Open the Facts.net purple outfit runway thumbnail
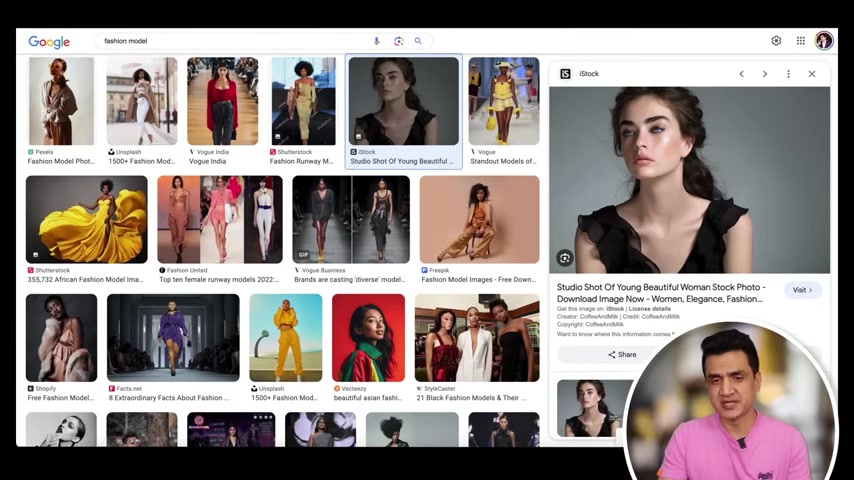This screenshot has width=854, height=480. tap(173, 338)
